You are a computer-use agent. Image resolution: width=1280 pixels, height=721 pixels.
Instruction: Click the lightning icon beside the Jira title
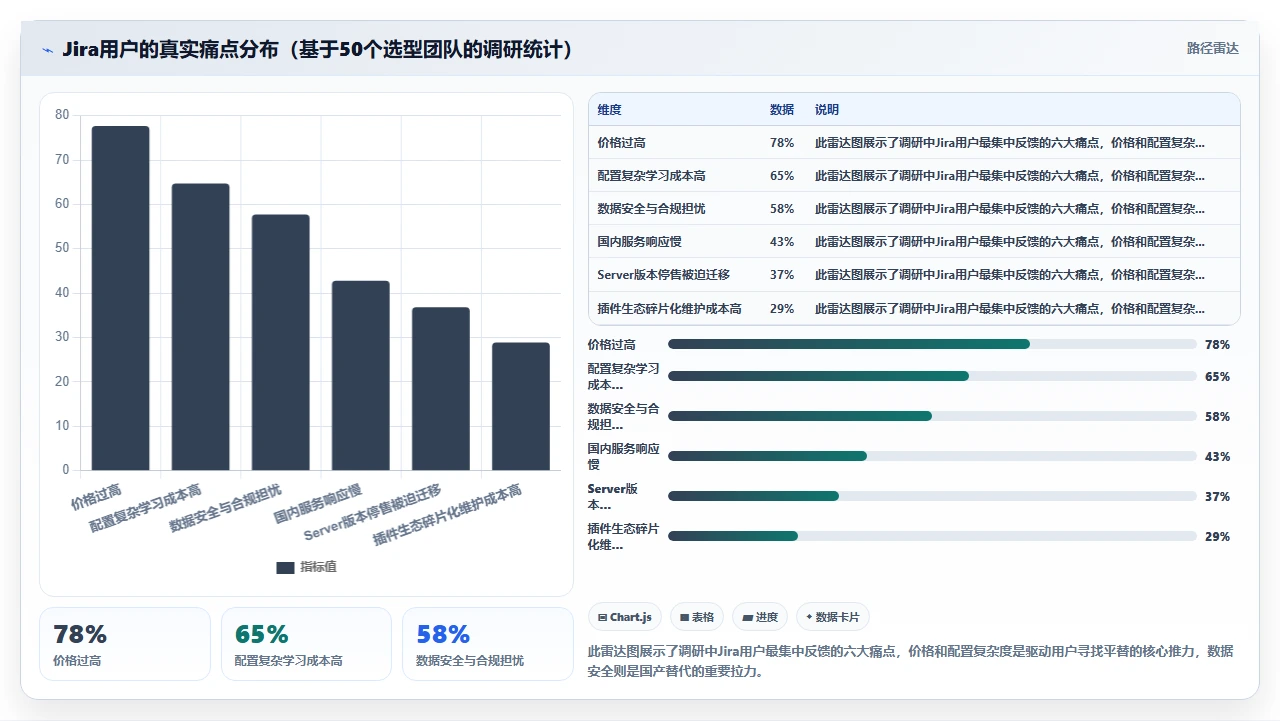coord(47,50)
